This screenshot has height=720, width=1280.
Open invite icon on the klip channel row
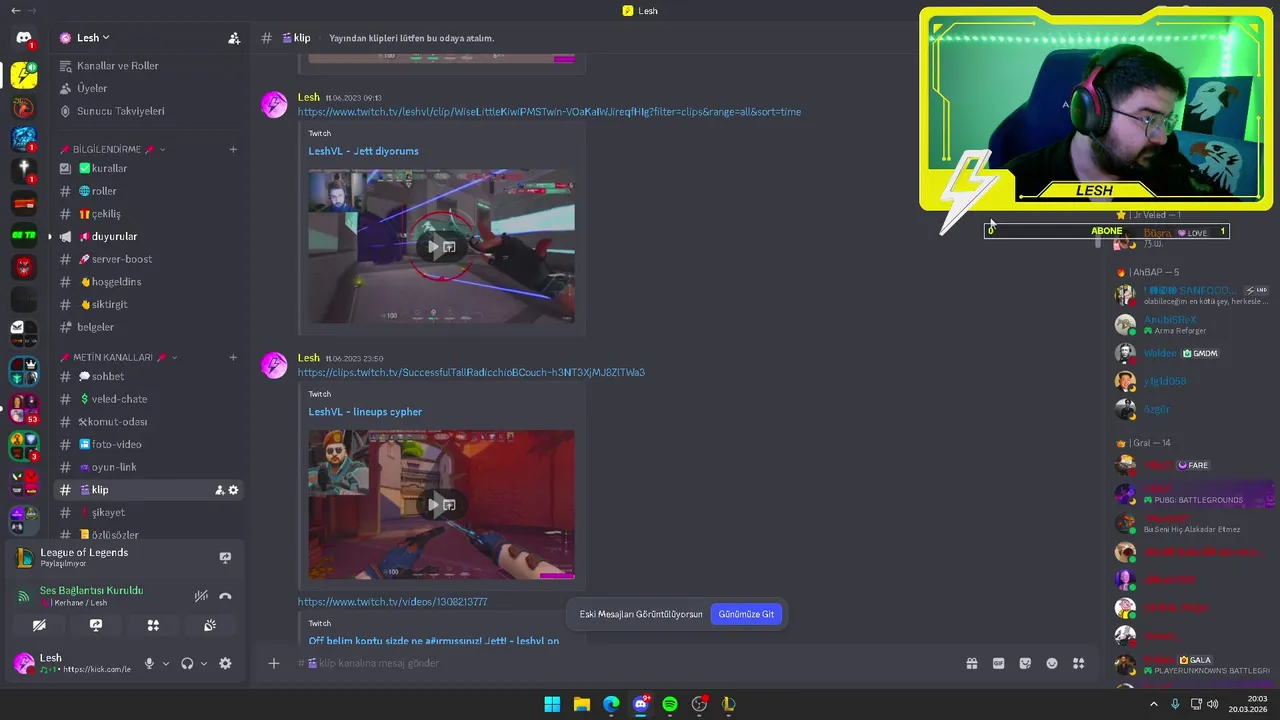pos(219,490)
